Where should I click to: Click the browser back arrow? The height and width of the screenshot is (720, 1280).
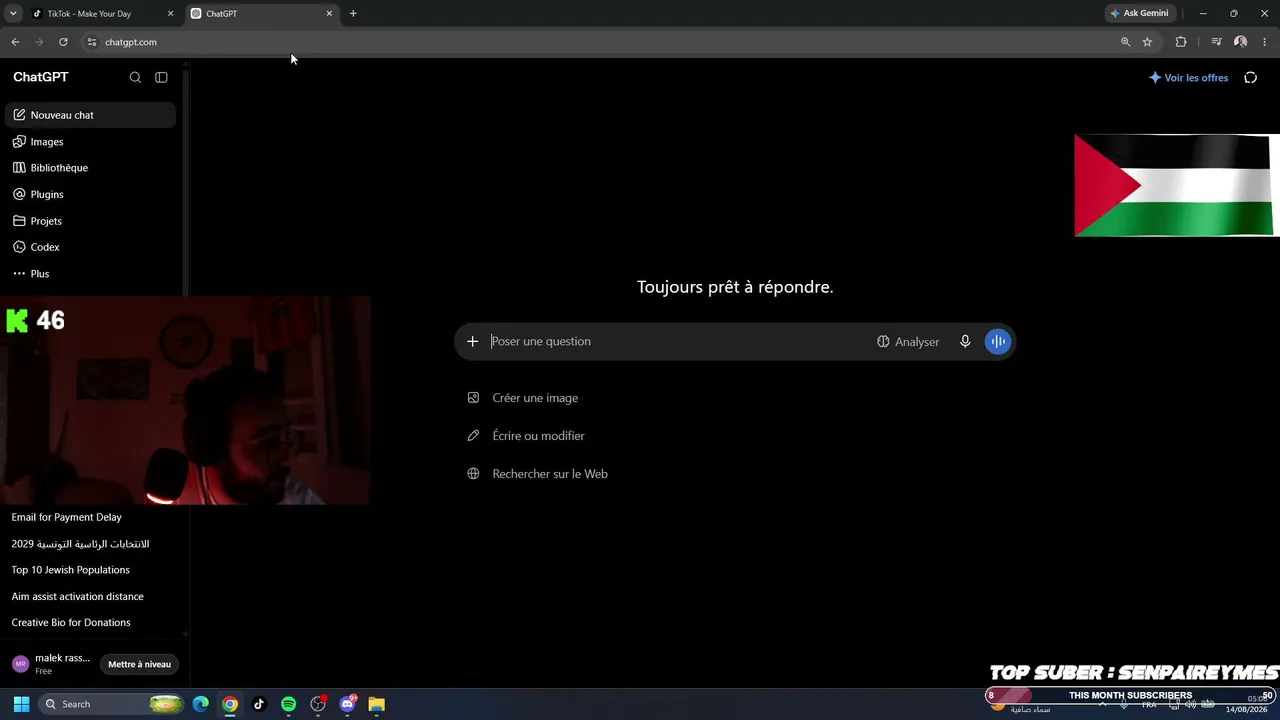coord(15,42)
